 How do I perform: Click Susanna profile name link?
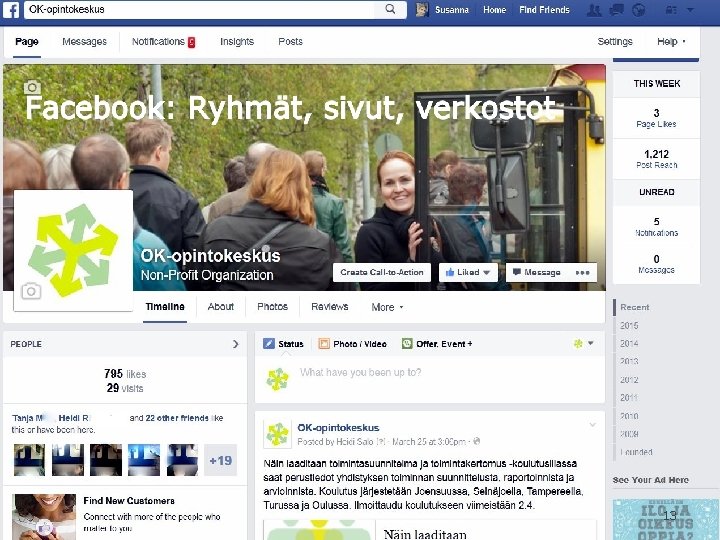(x=451, y=10)
